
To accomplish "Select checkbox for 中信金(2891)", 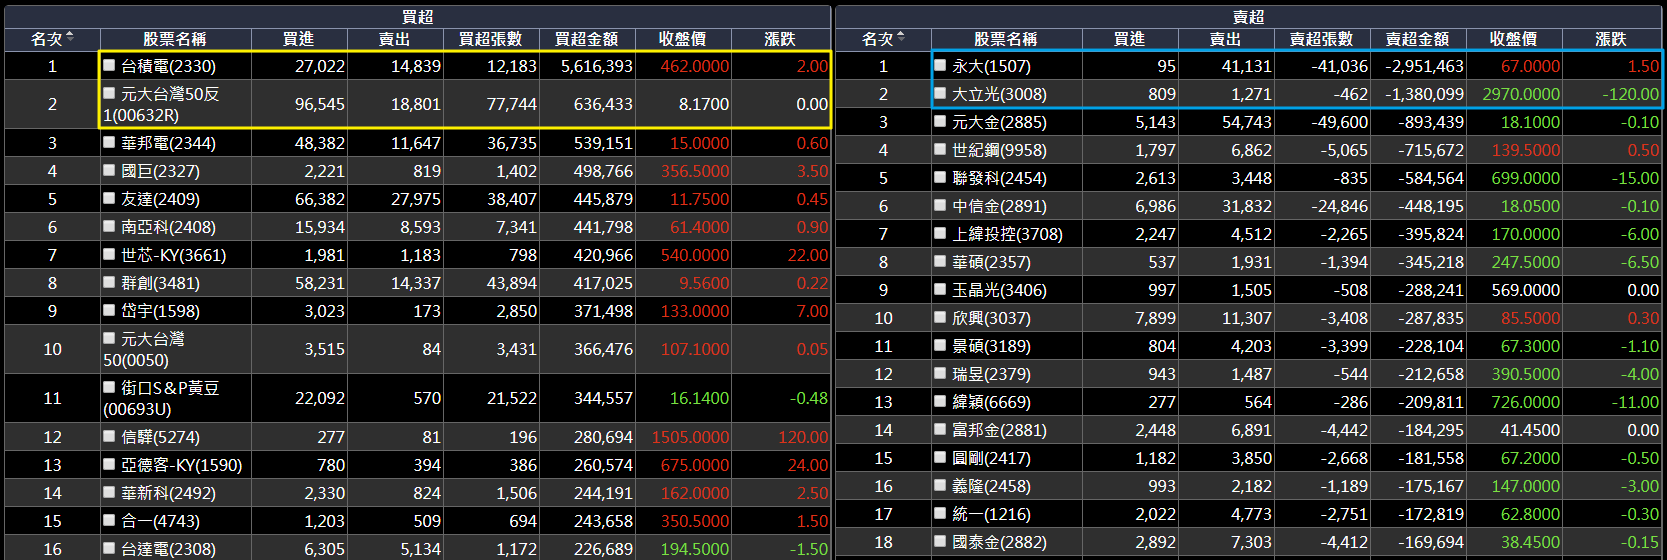I will pyautogui.click(x=940, y=205).
